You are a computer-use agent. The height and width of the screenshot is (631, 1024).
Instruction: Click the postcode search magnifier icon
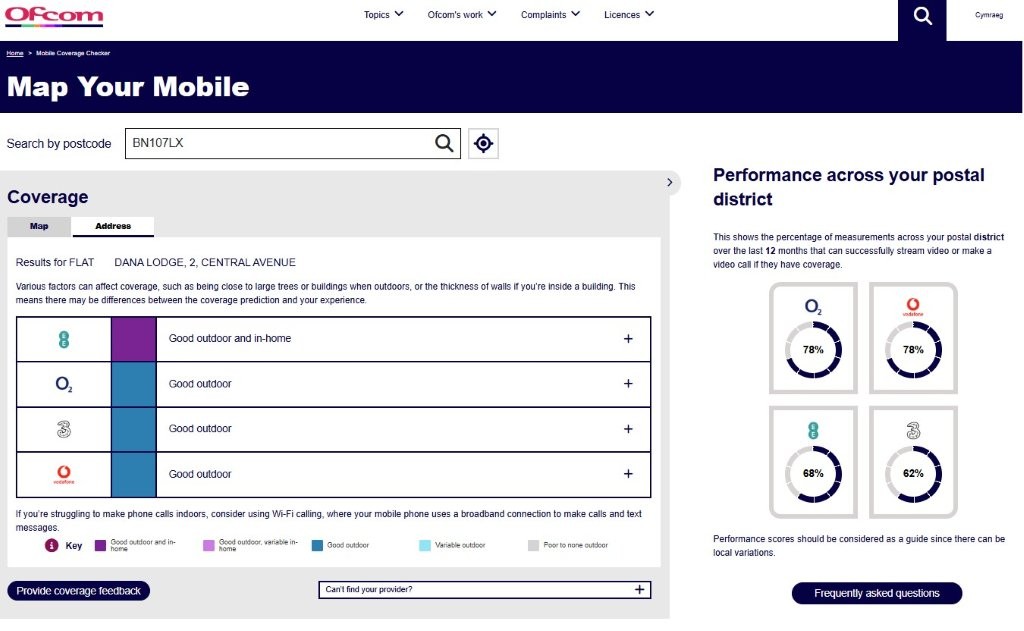[444, 143]
